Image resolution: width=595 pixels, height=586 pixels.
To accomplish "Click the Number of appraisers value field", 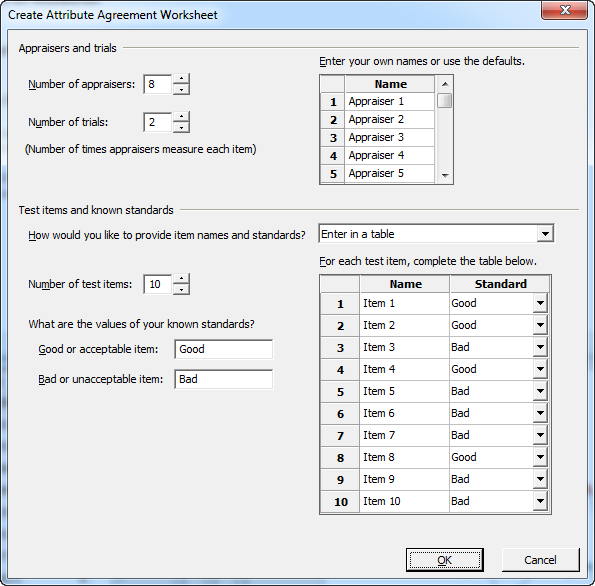I will tap(157, 84).
